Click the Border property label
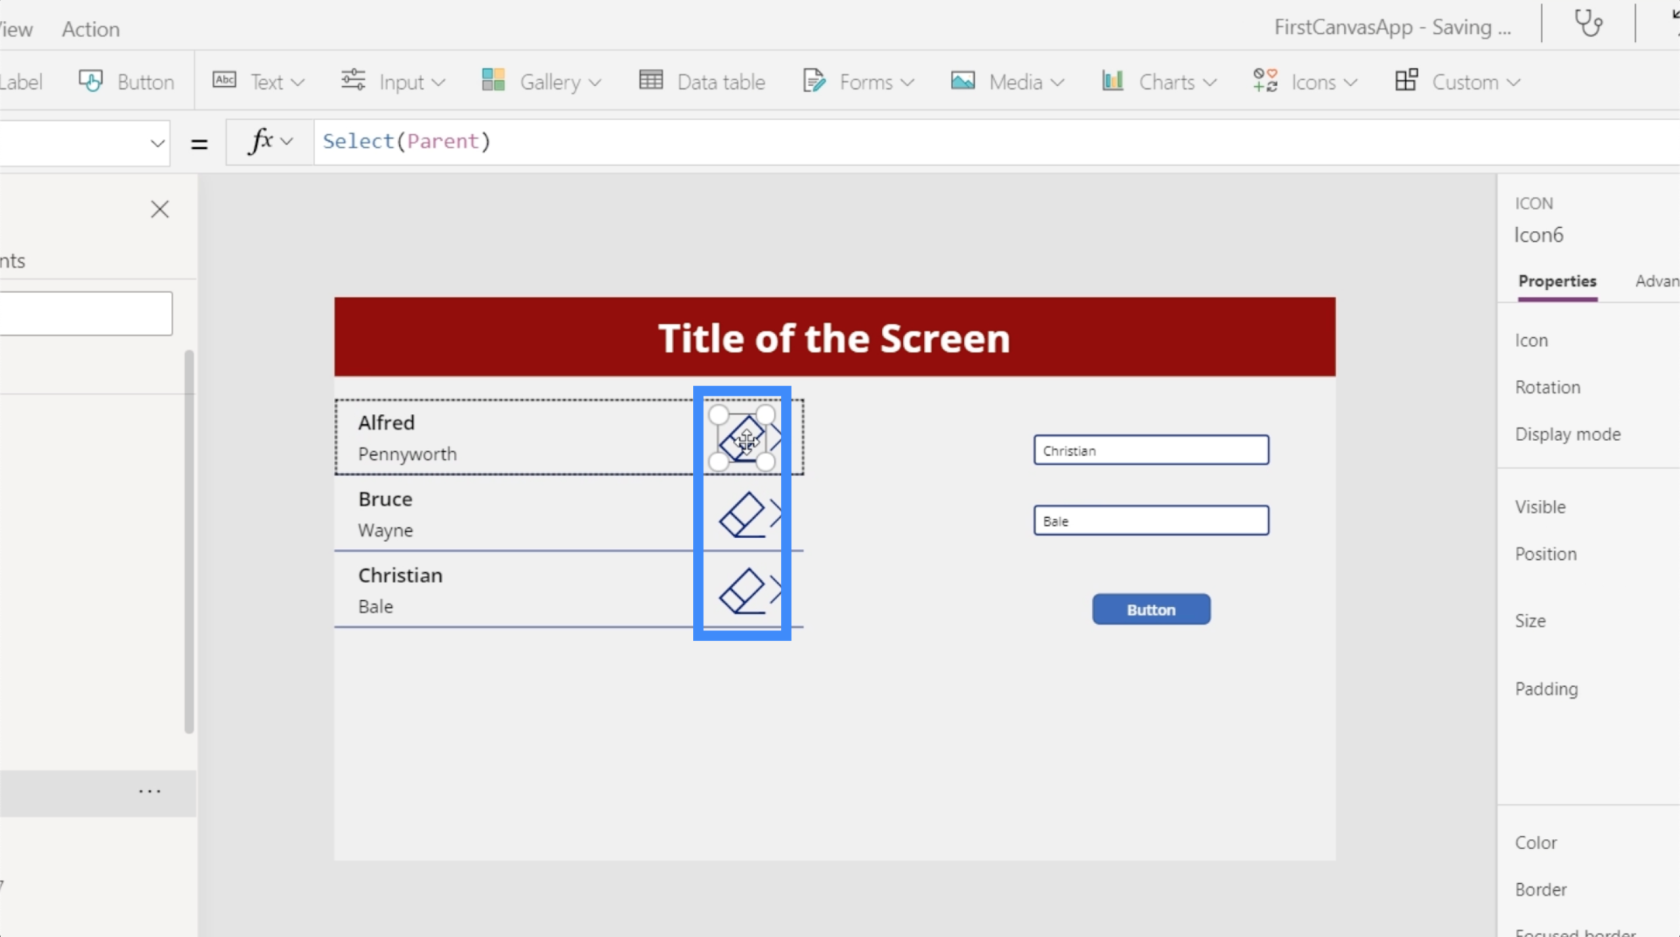The height and width of the screenshot is (937, 1680). [1540, 890]
